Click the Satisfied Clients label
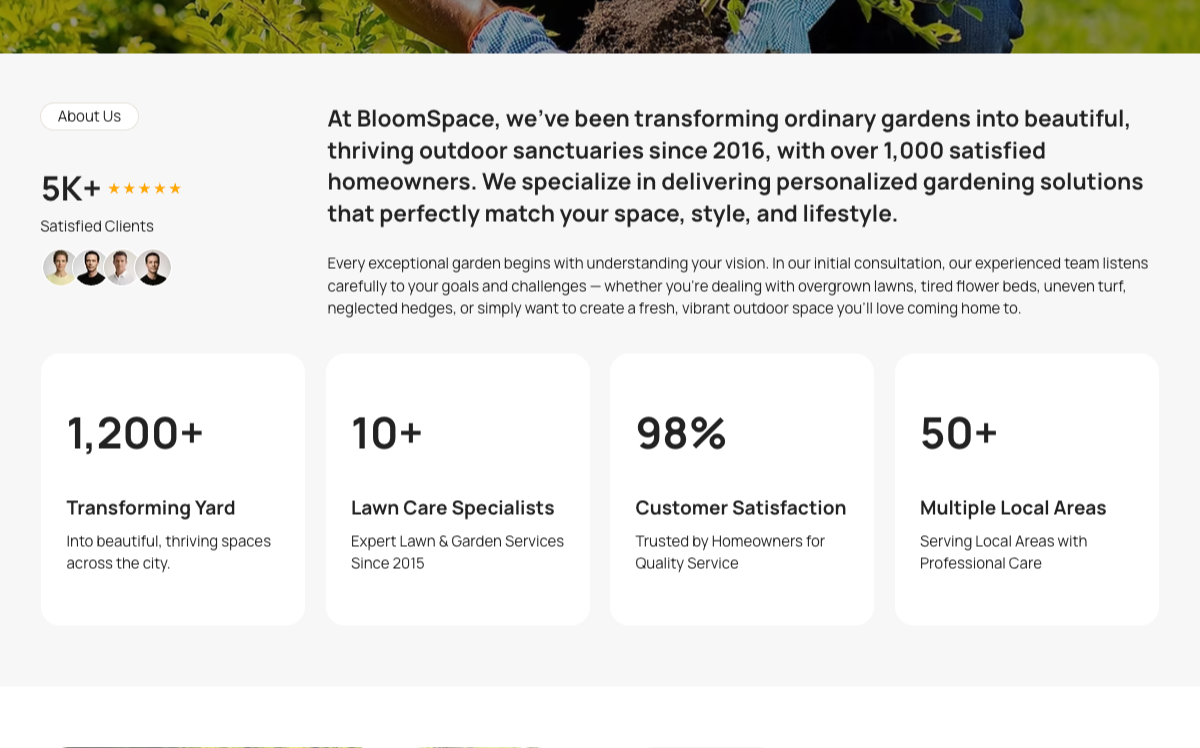The width and height of the screenshot is (1200, 748). click(97, 226)
